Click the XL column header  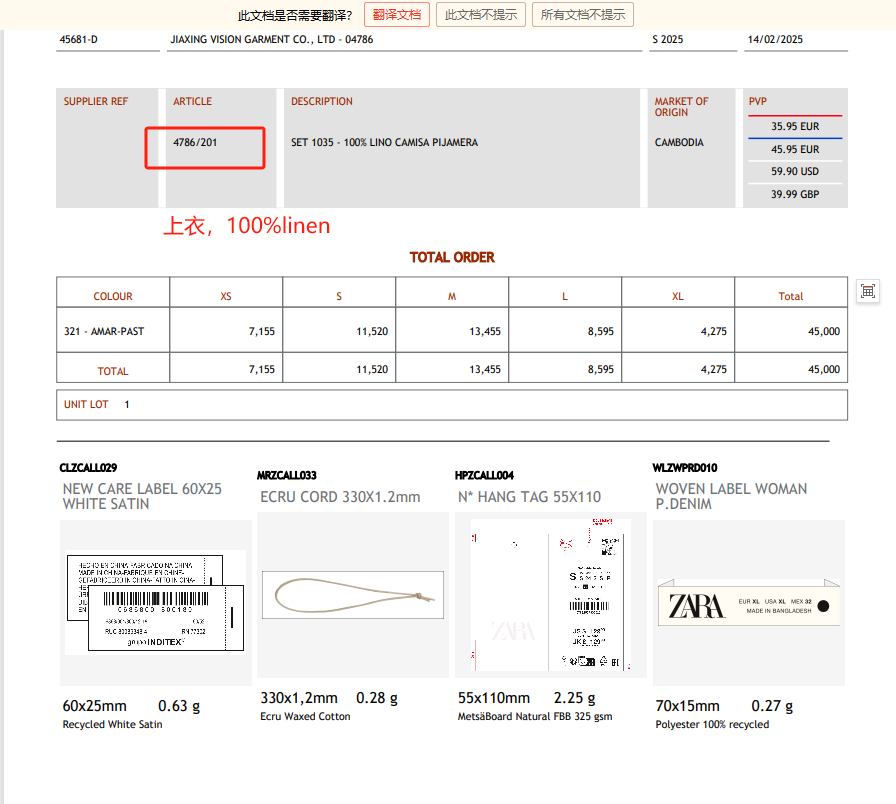[678, 297]
